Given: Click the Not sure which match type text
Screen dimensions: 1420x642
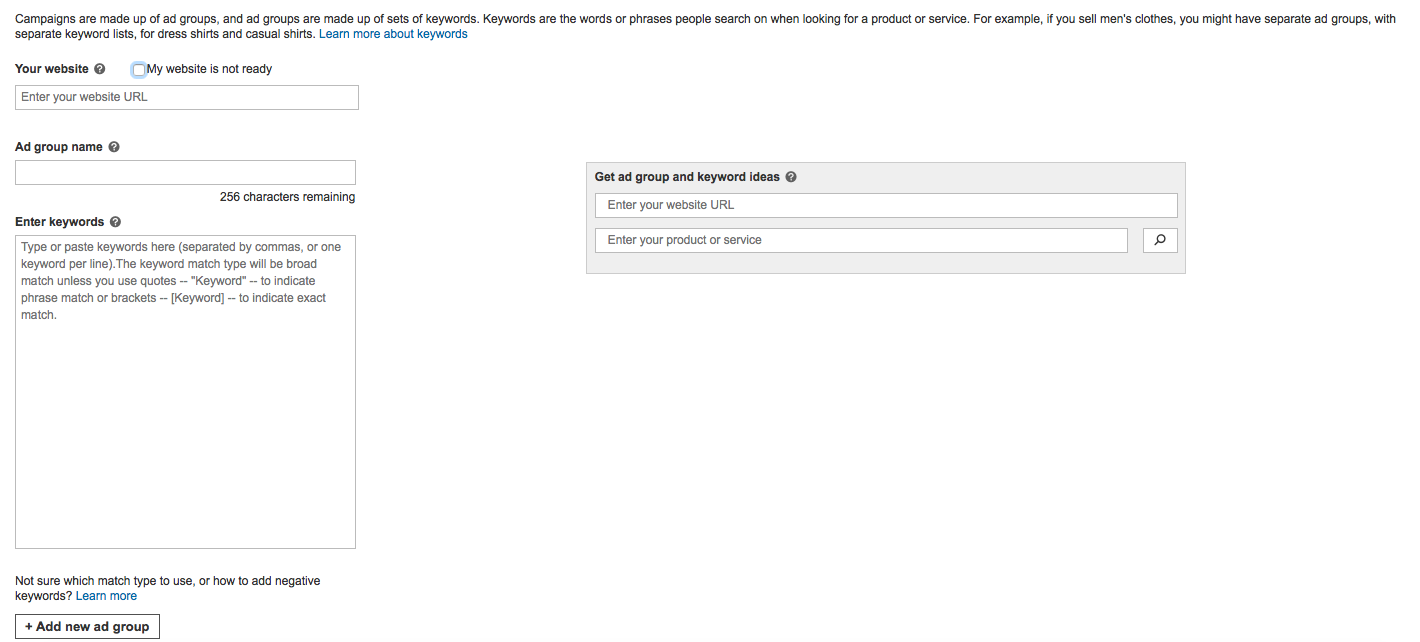Looking at the screenshot, I should (168, 581).
